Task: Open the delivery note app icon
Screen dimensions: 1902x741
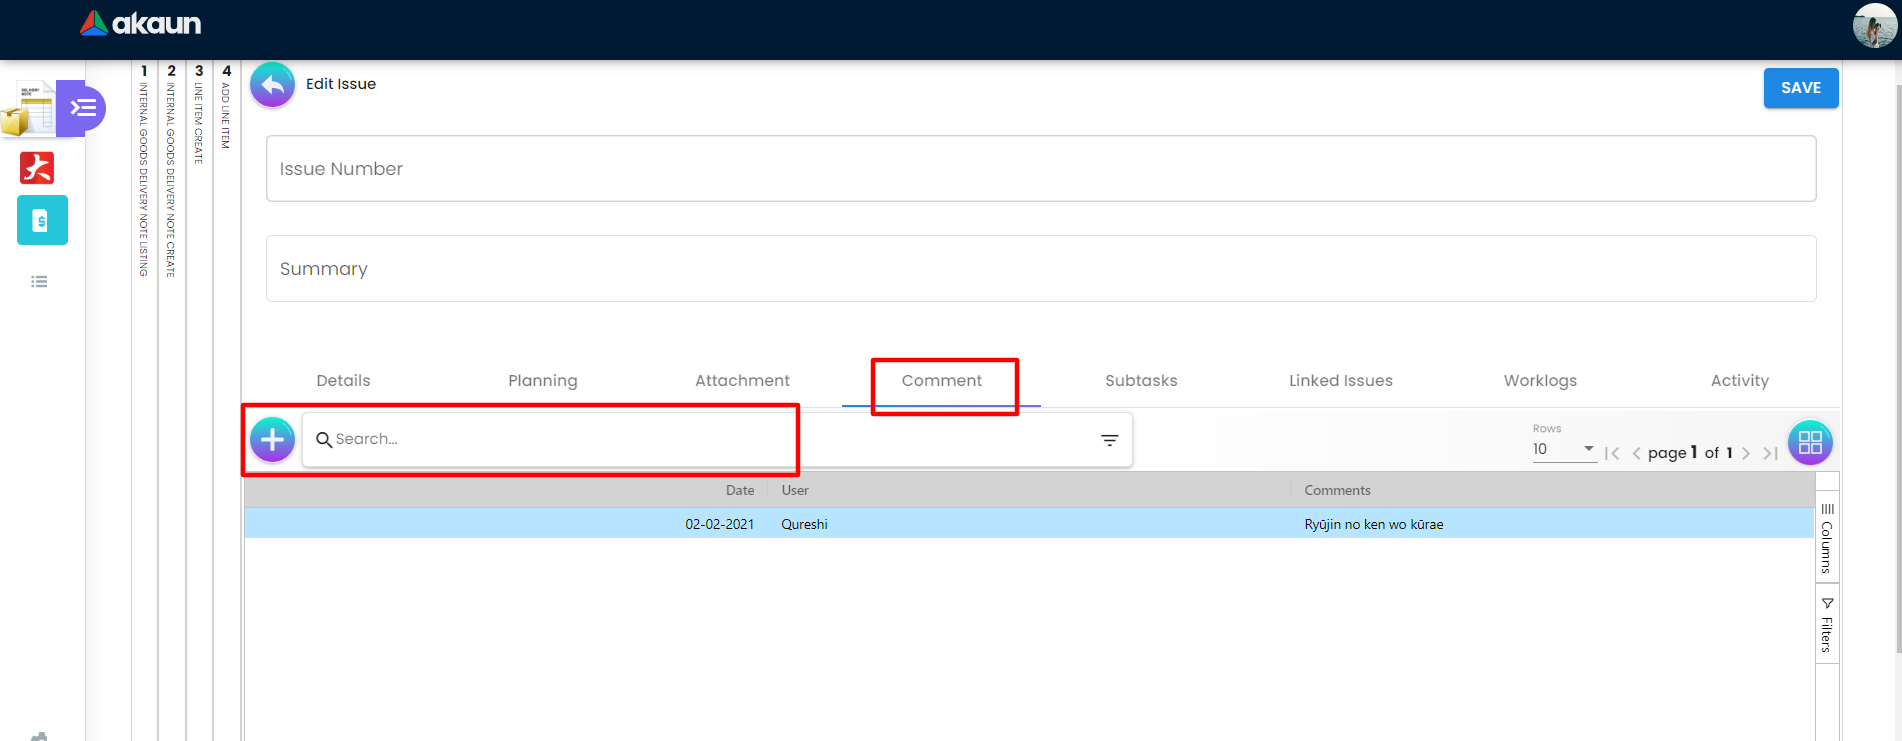Action: [x=28, y=108]
